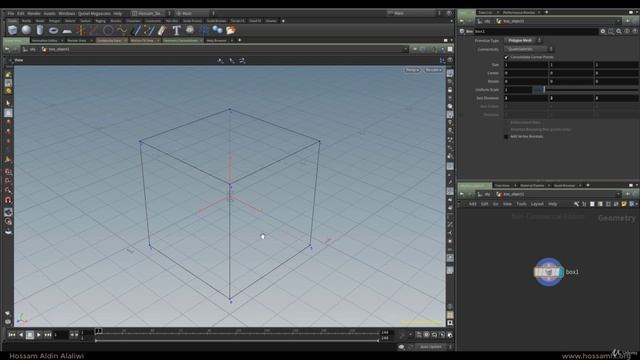Switch to the Motion FX View tab

142,40
